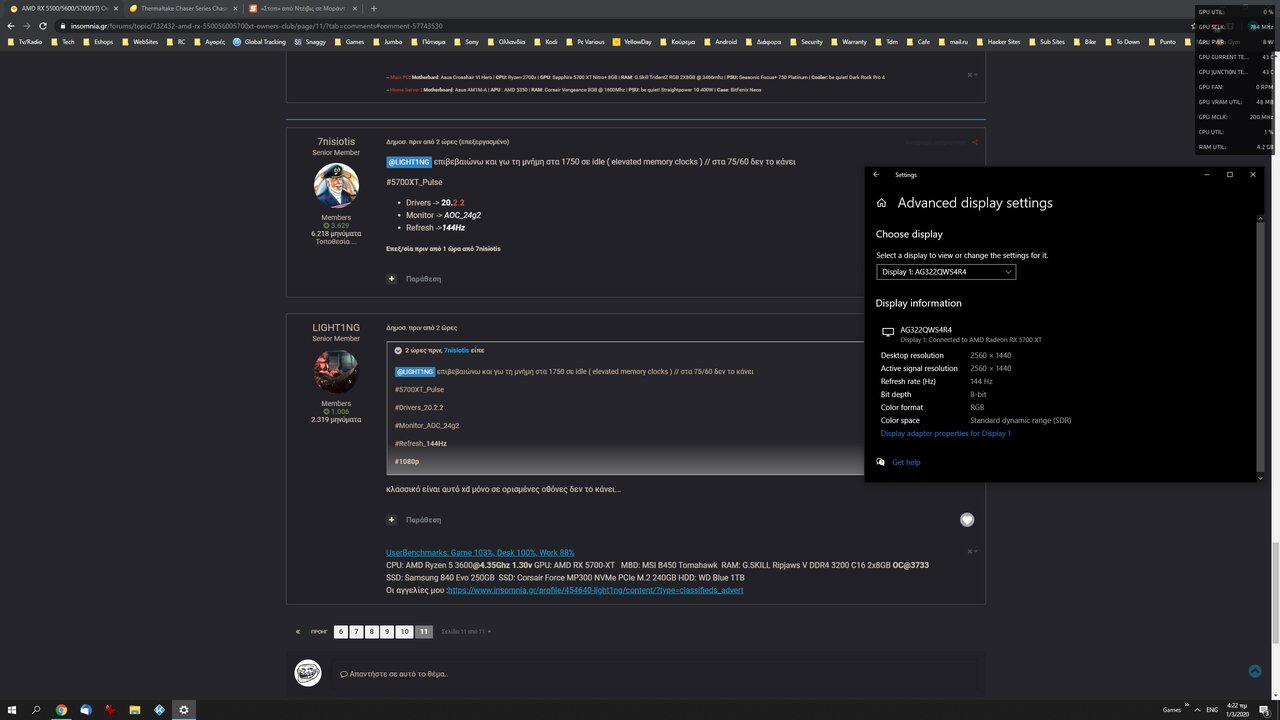This screenshot has height=720, width=1280.
Task: Show hidden system tray icons
Action: 1195,710
